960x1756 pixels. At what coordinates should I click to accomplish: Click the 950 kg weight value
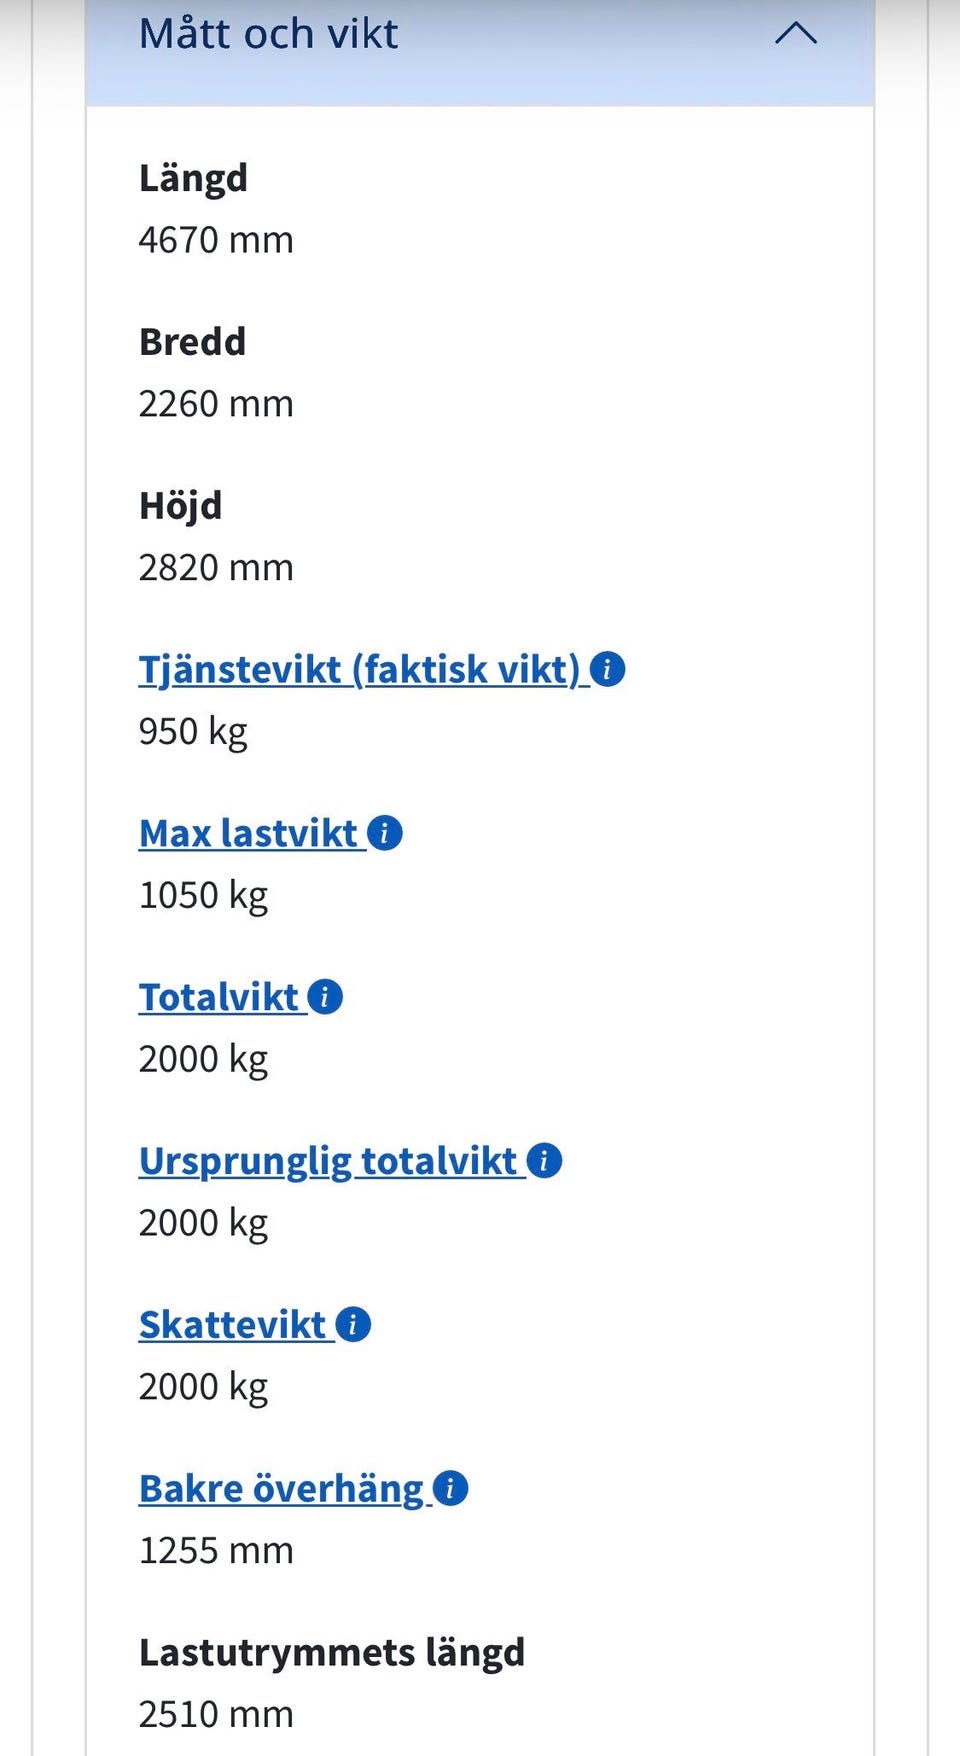click(193, 732)
